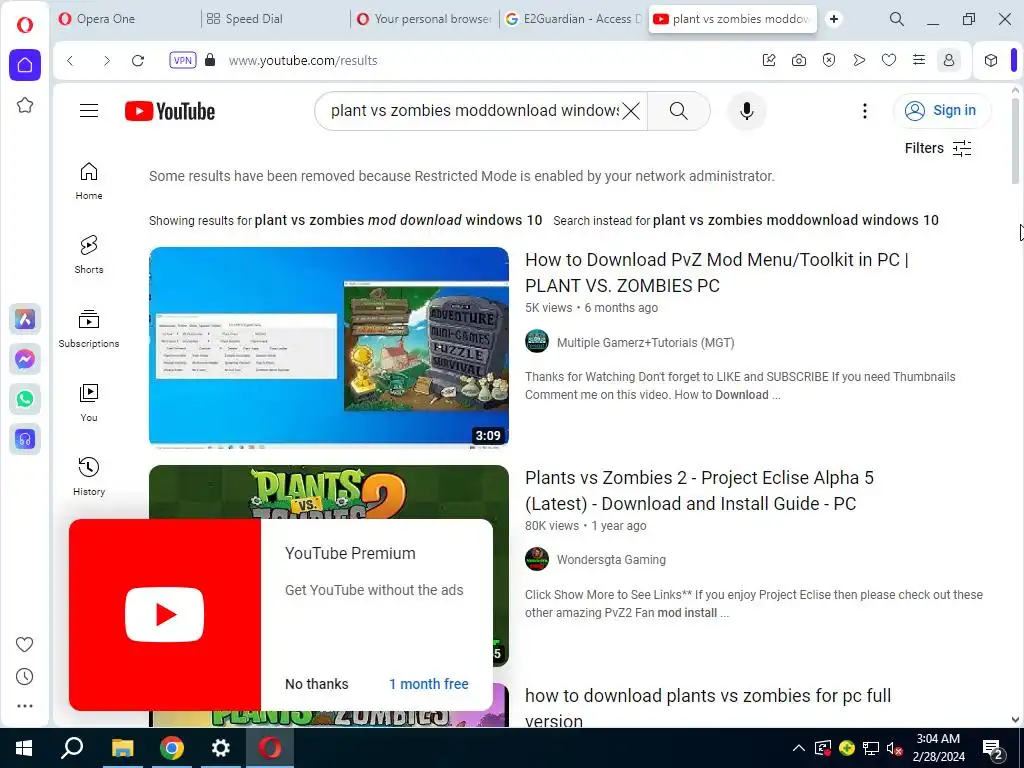The width and height of the screenshot is (1024, 768).
Task: Open the YouTube guide hamburger menu
Action: coord(89,110)
